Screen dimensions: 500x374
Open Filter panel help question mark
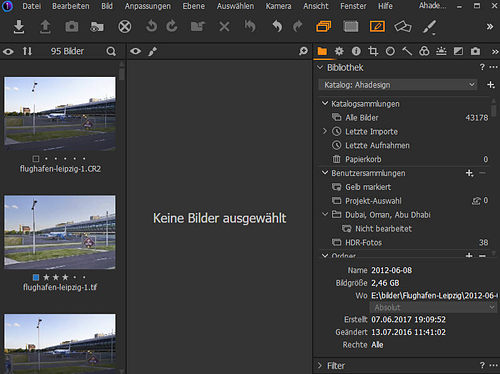482,365
